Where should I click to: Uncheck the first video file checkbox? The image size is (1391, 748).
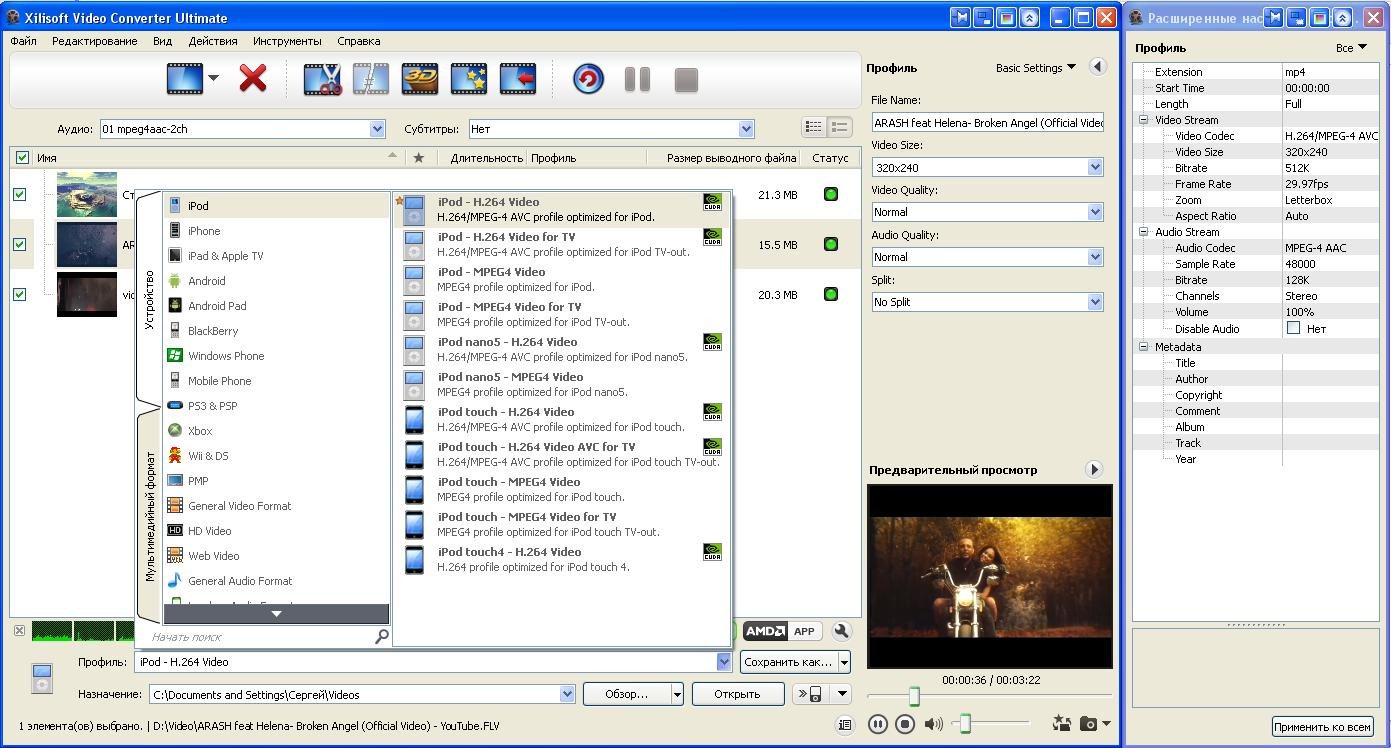(19, 195)
